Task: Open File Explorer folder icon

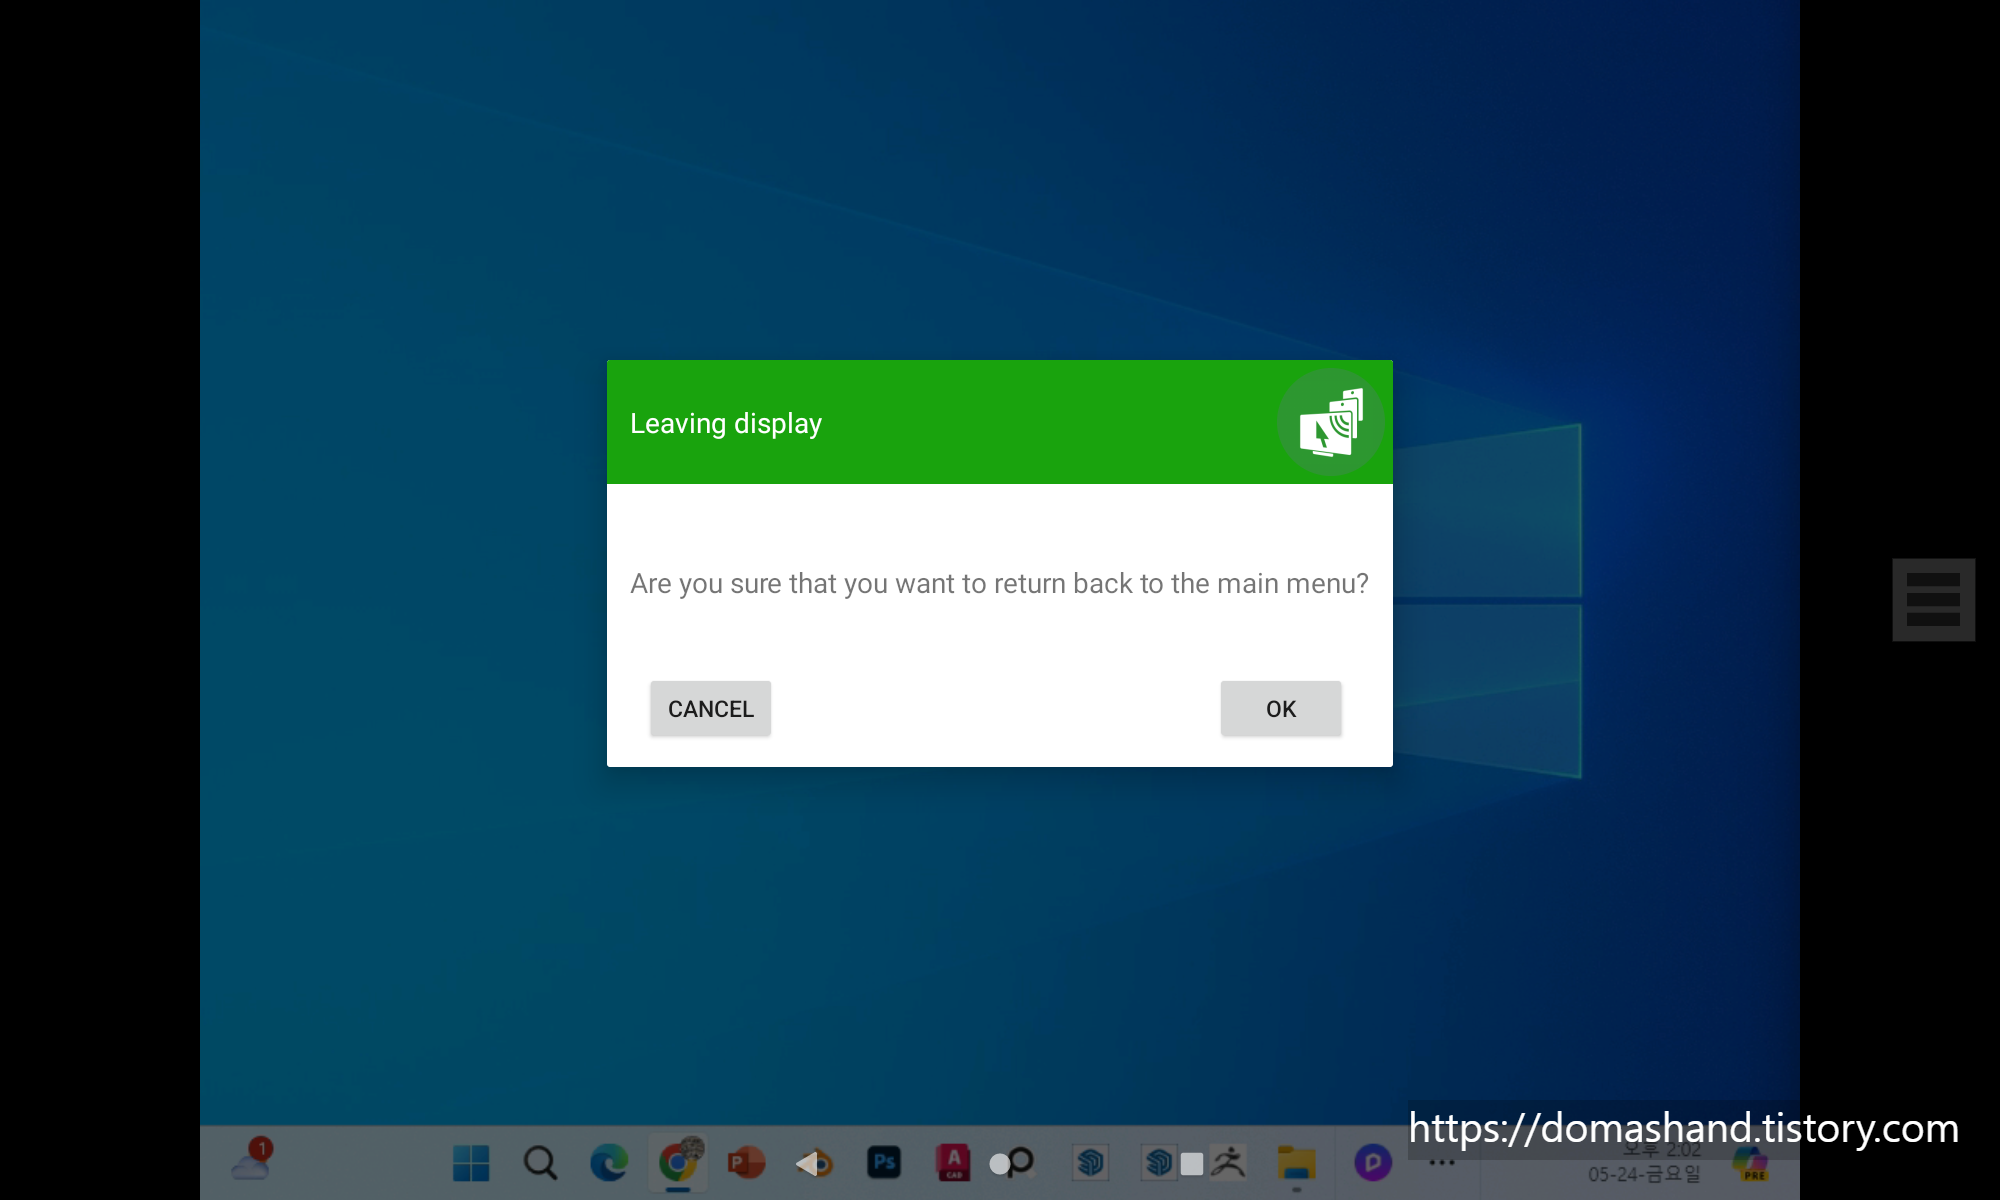Action: (1296, 1162)
